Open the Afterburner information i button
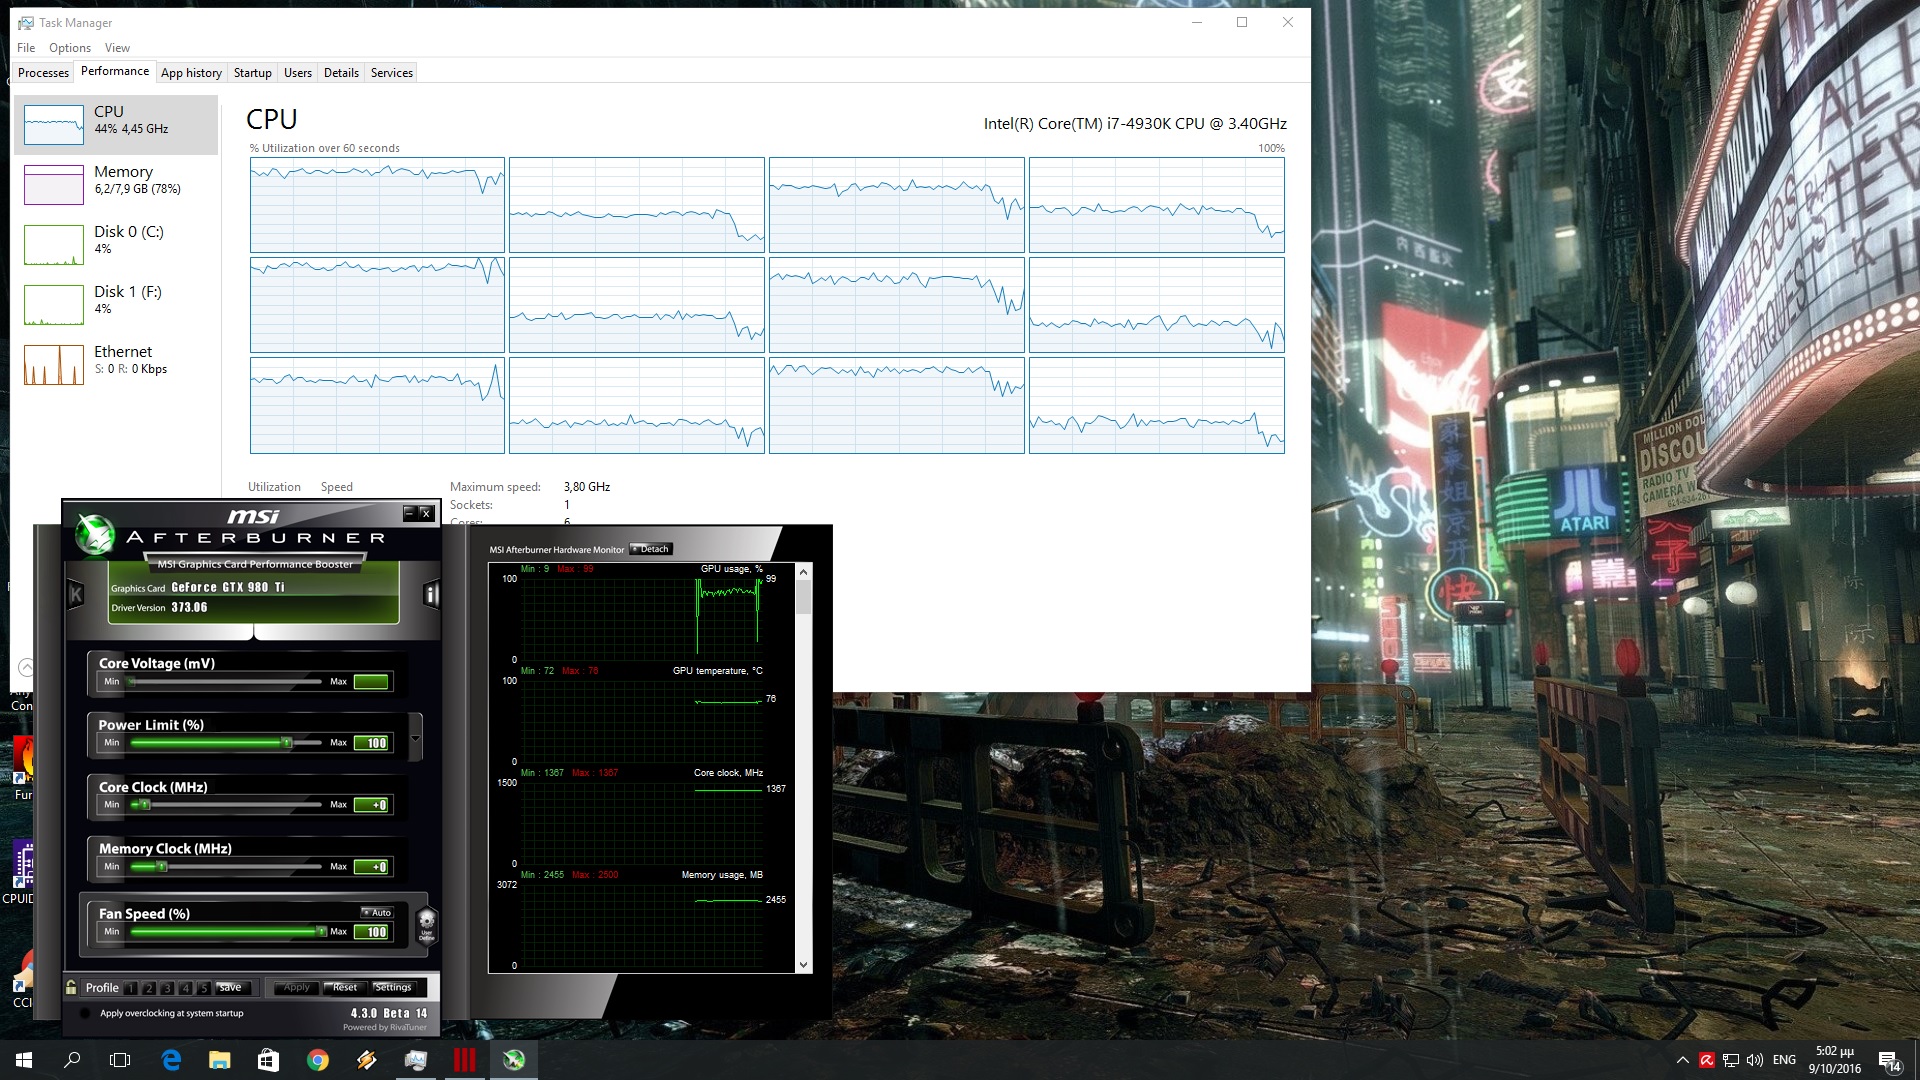Viewport: 1920px width, 1080px height. (431, 594)
